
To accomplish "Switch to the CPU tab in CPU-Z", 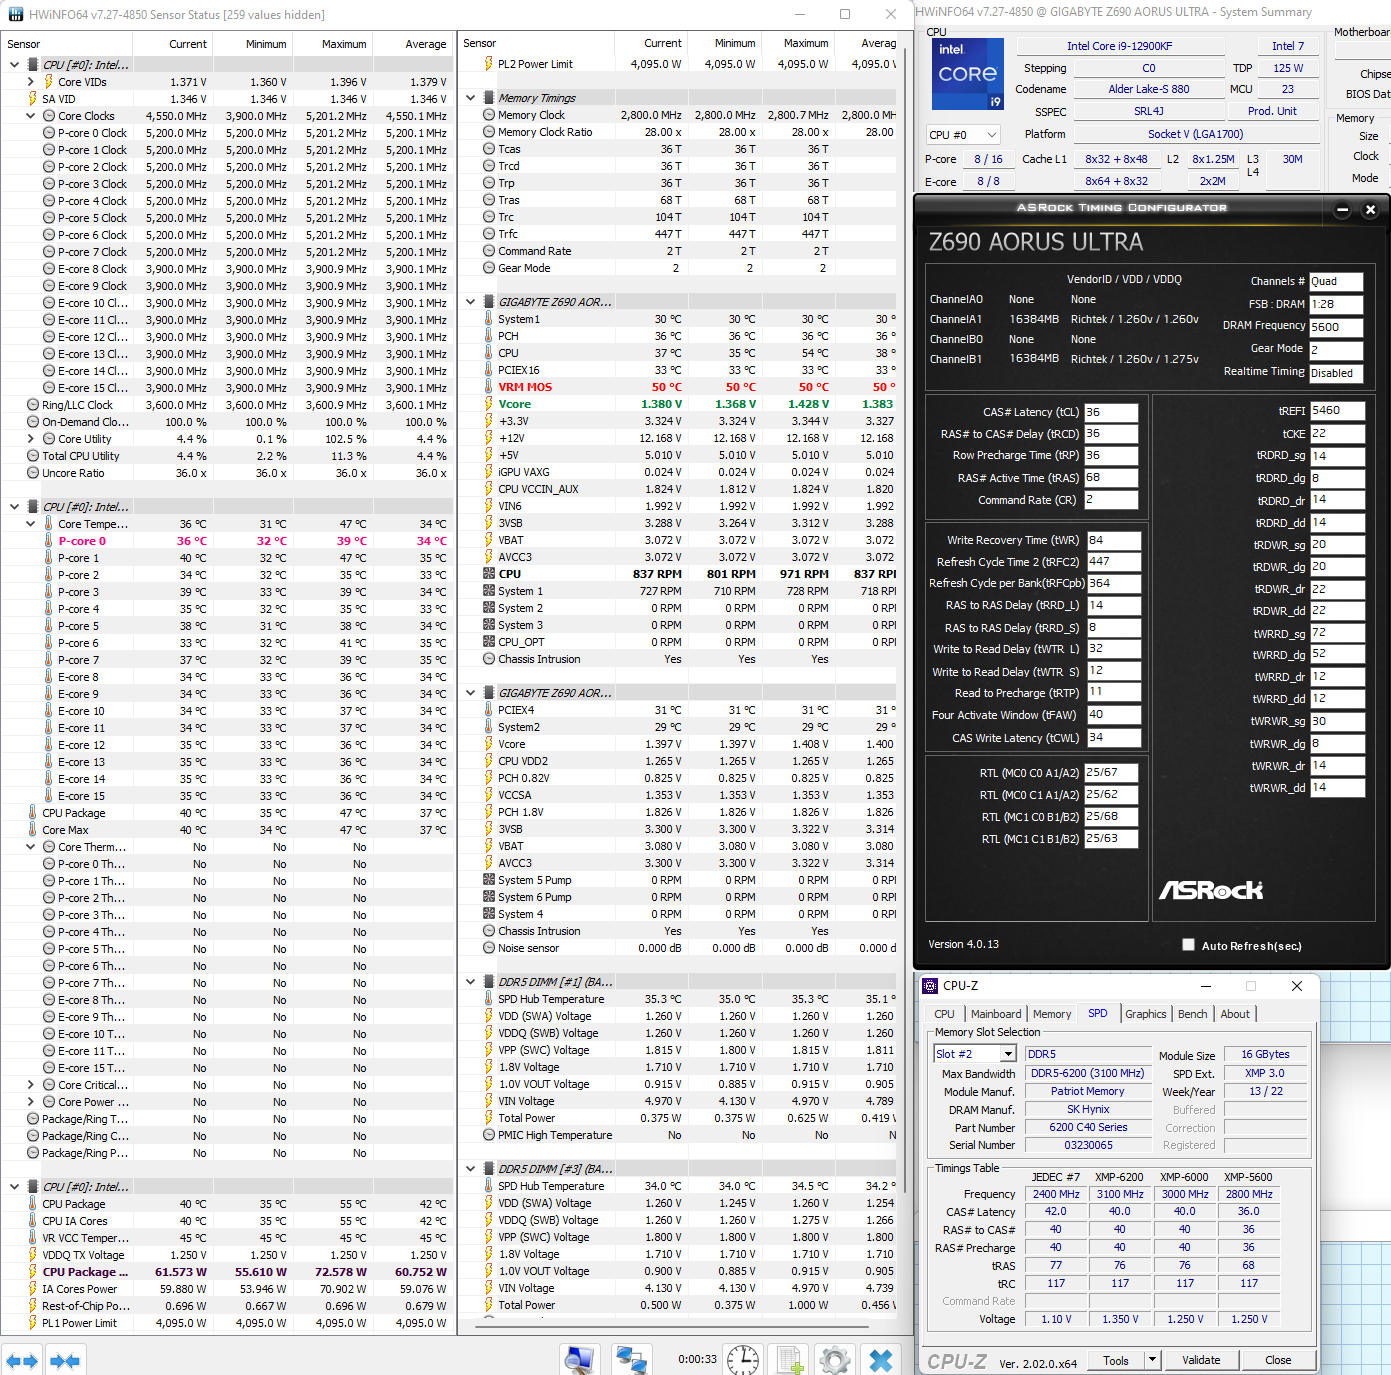I will point(944,1014).
